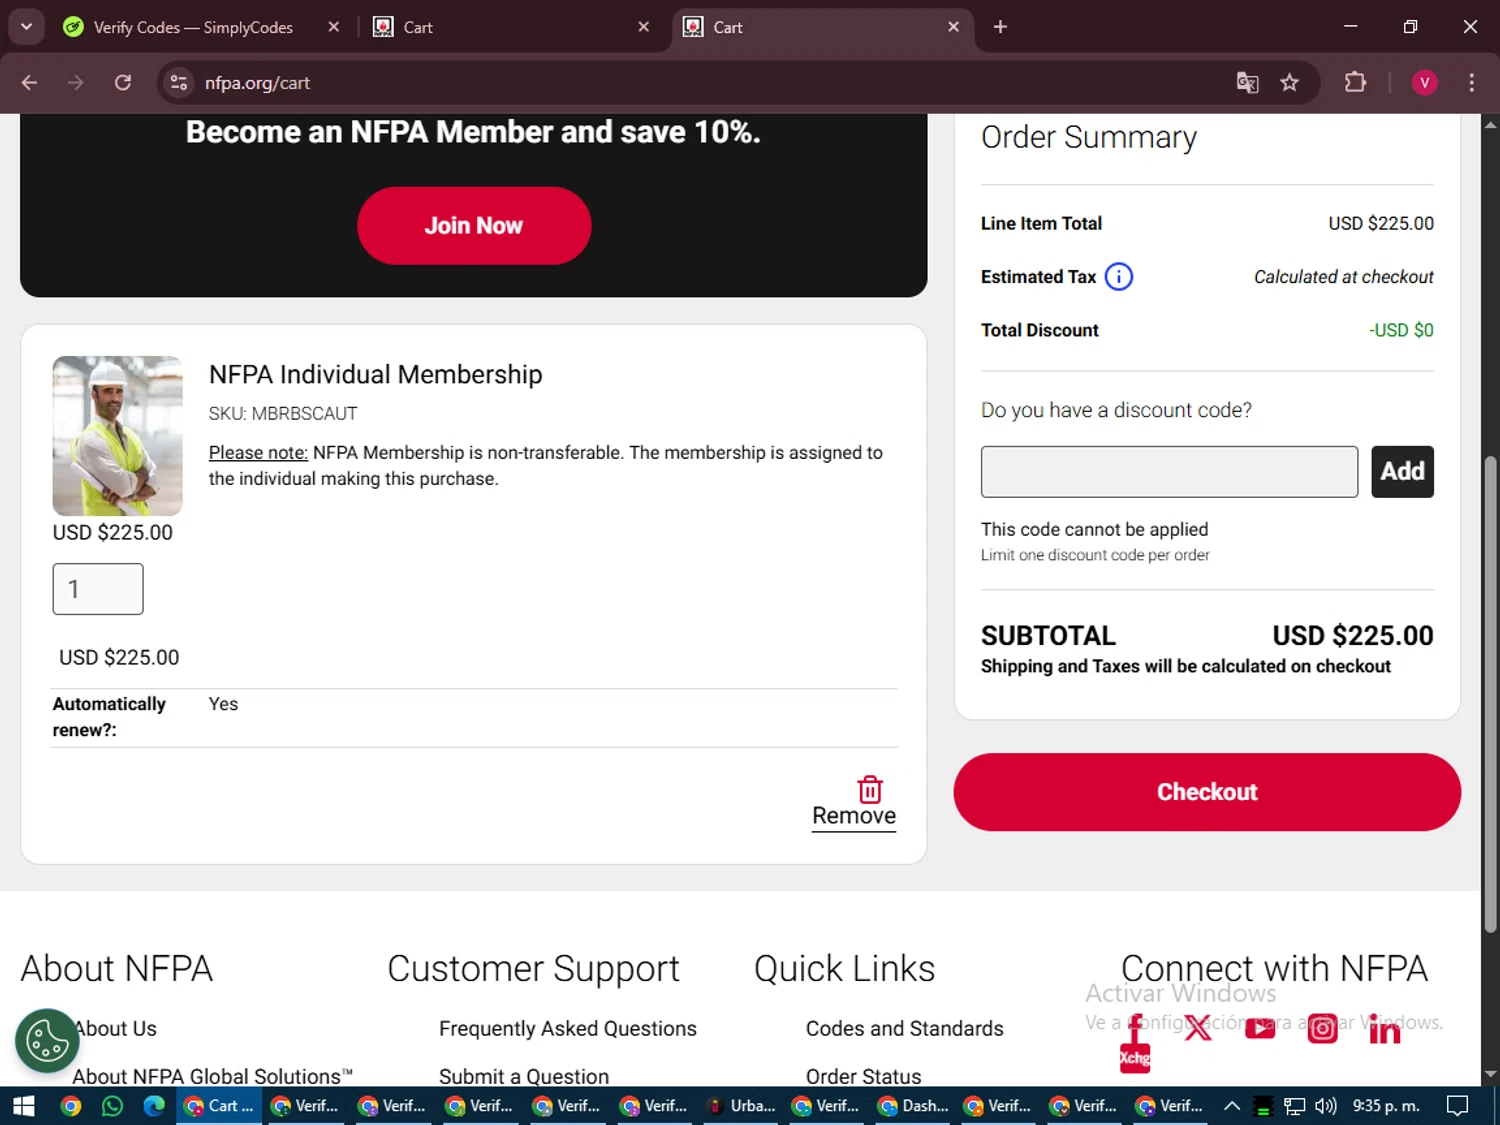Open NFPA's X (Twitter) icon
The image size is (1500, 1125).
tap(1198, 1028)
